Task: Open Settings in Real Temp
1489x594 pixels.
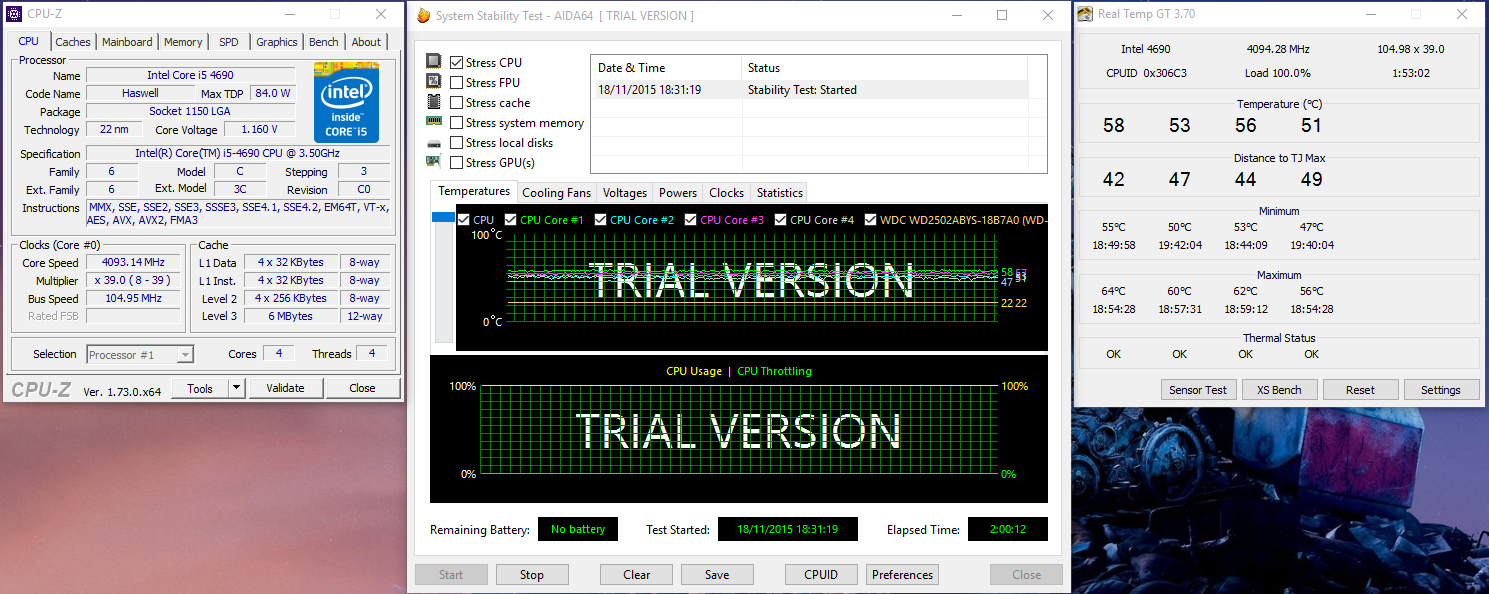Action: (1441, 390)
